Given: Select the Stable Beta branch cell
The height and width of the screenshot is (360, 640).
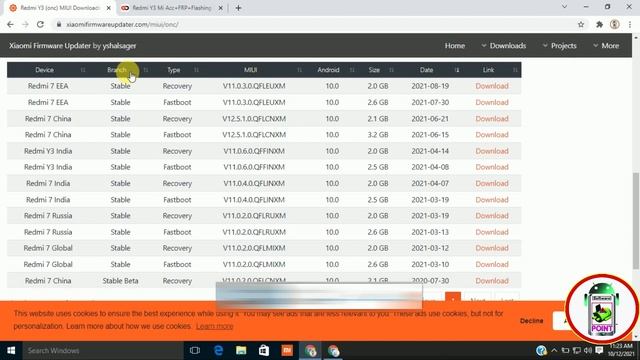Looking at the screenshot, I should coord(120,281).
